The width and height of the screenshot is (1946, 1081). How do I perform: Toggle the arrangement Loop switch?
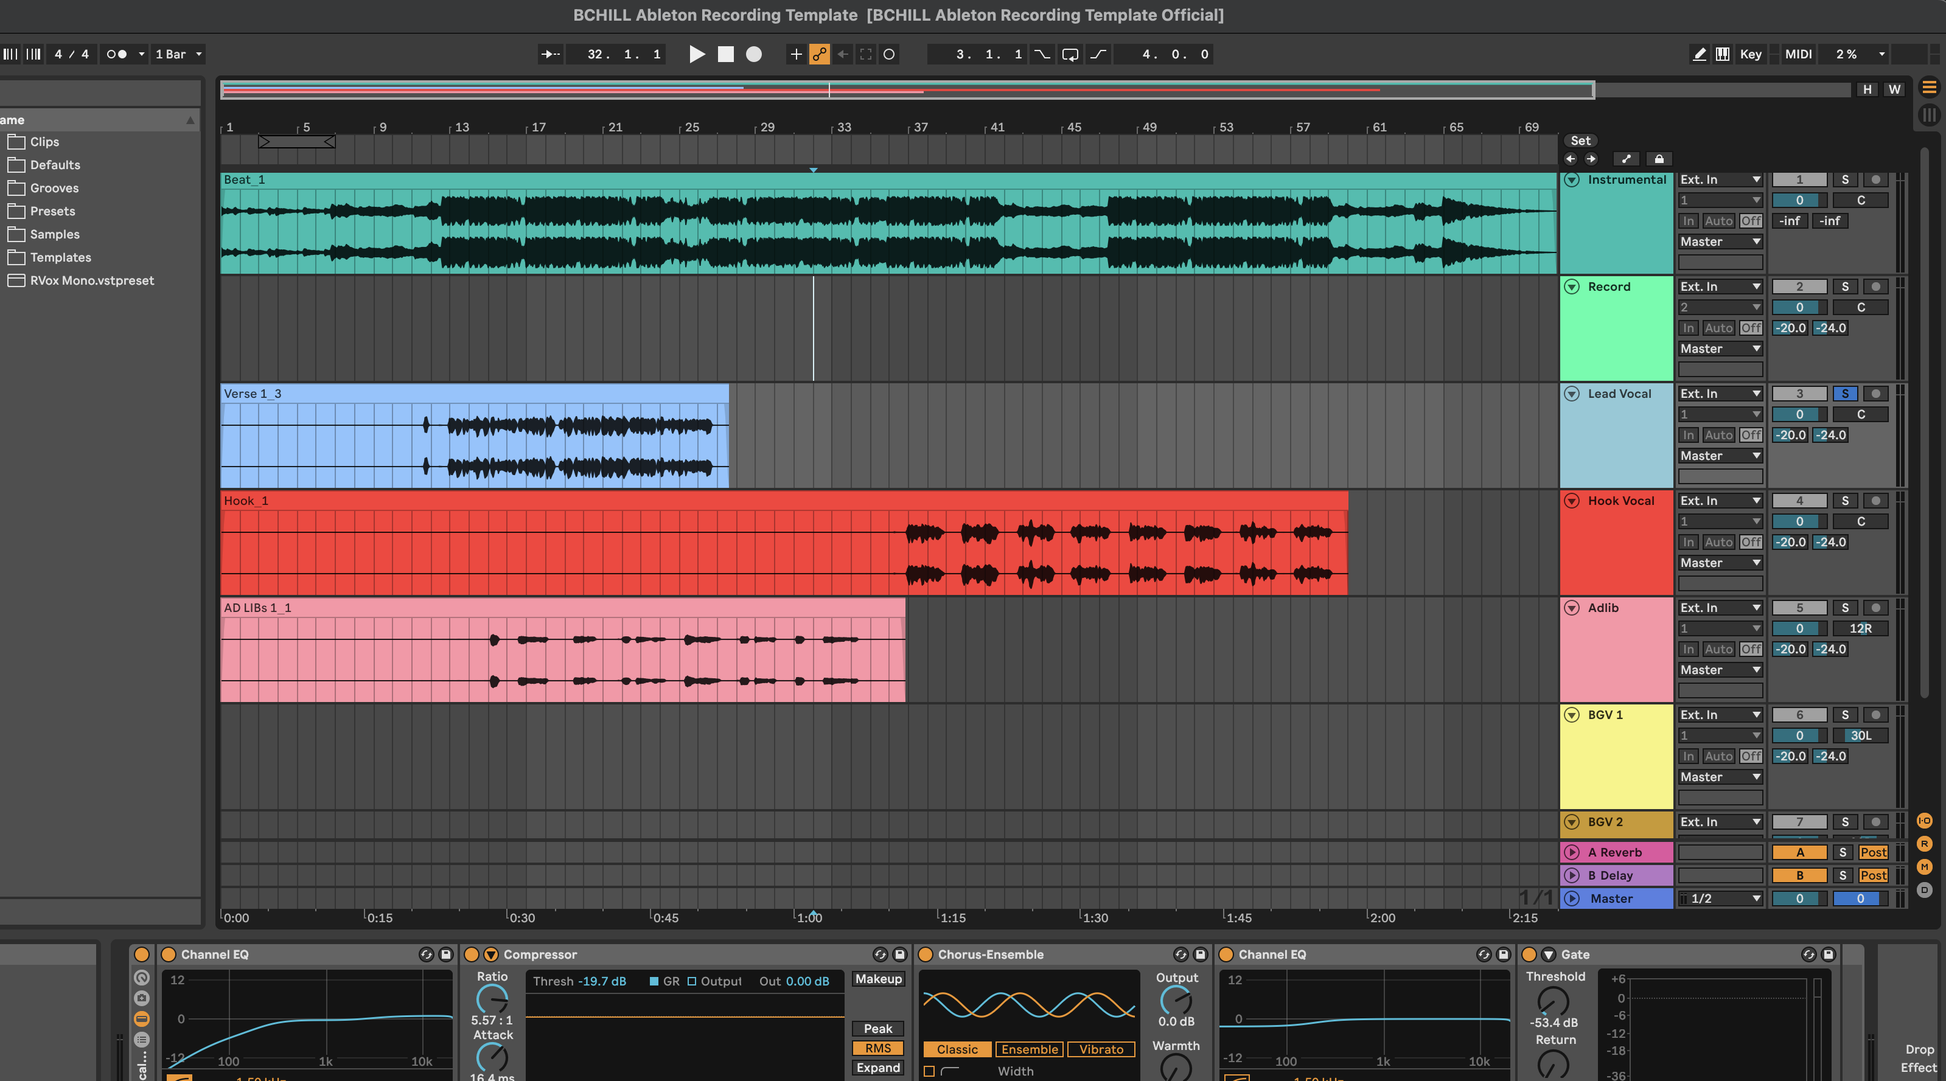tap(1070, 54)
